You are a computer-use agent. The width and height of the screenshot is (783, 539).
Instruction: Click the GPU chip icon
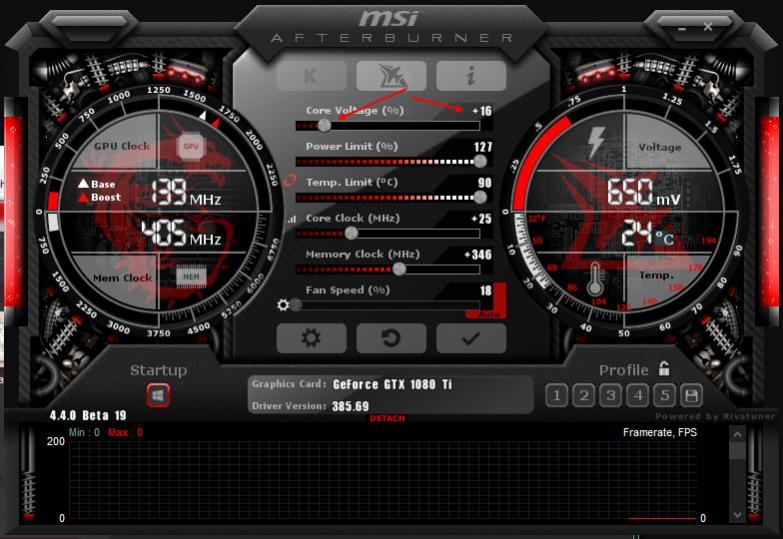pyautogui.click(x=191, y=146)
